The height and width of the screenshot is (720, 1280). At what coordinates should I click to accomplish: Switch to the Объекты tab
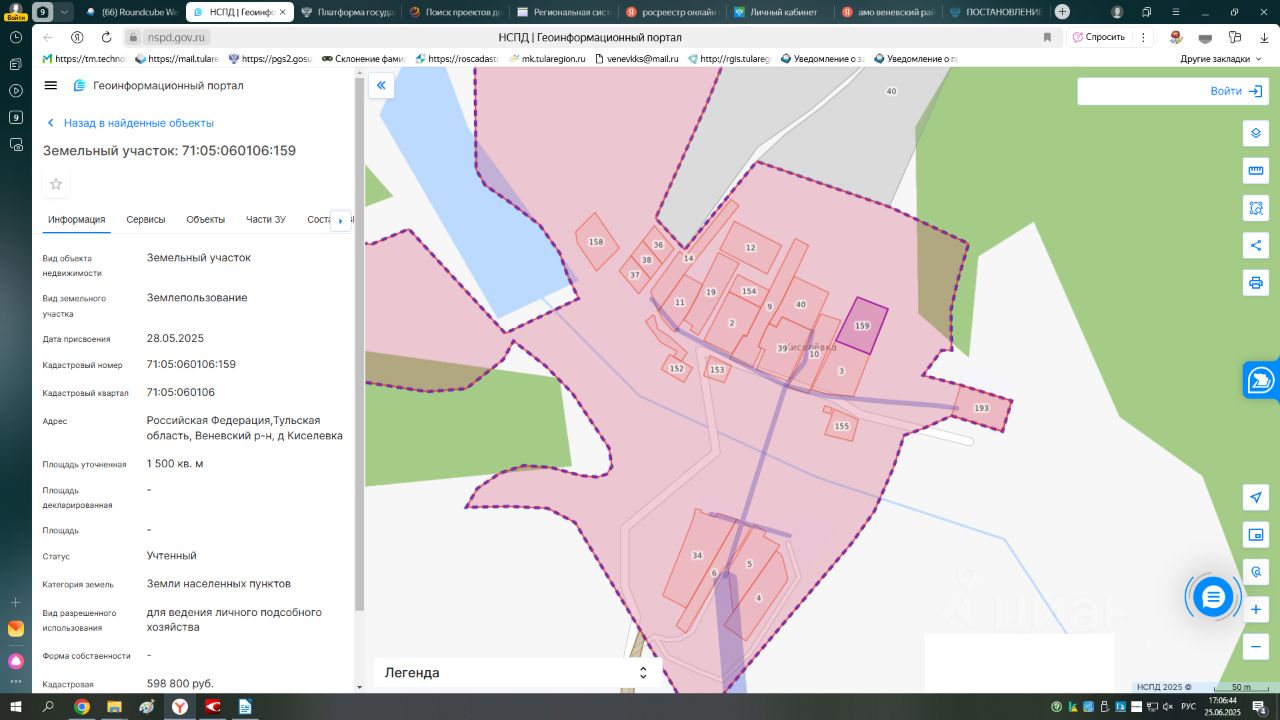pos(205,220)
